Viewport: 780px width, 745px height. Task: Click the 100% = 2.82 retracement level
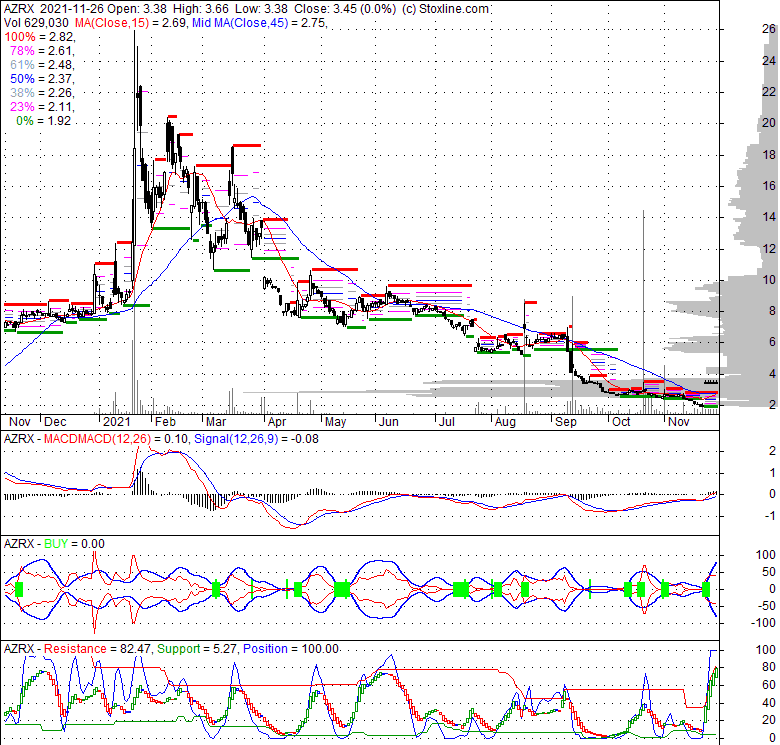(x=39, y=37)
